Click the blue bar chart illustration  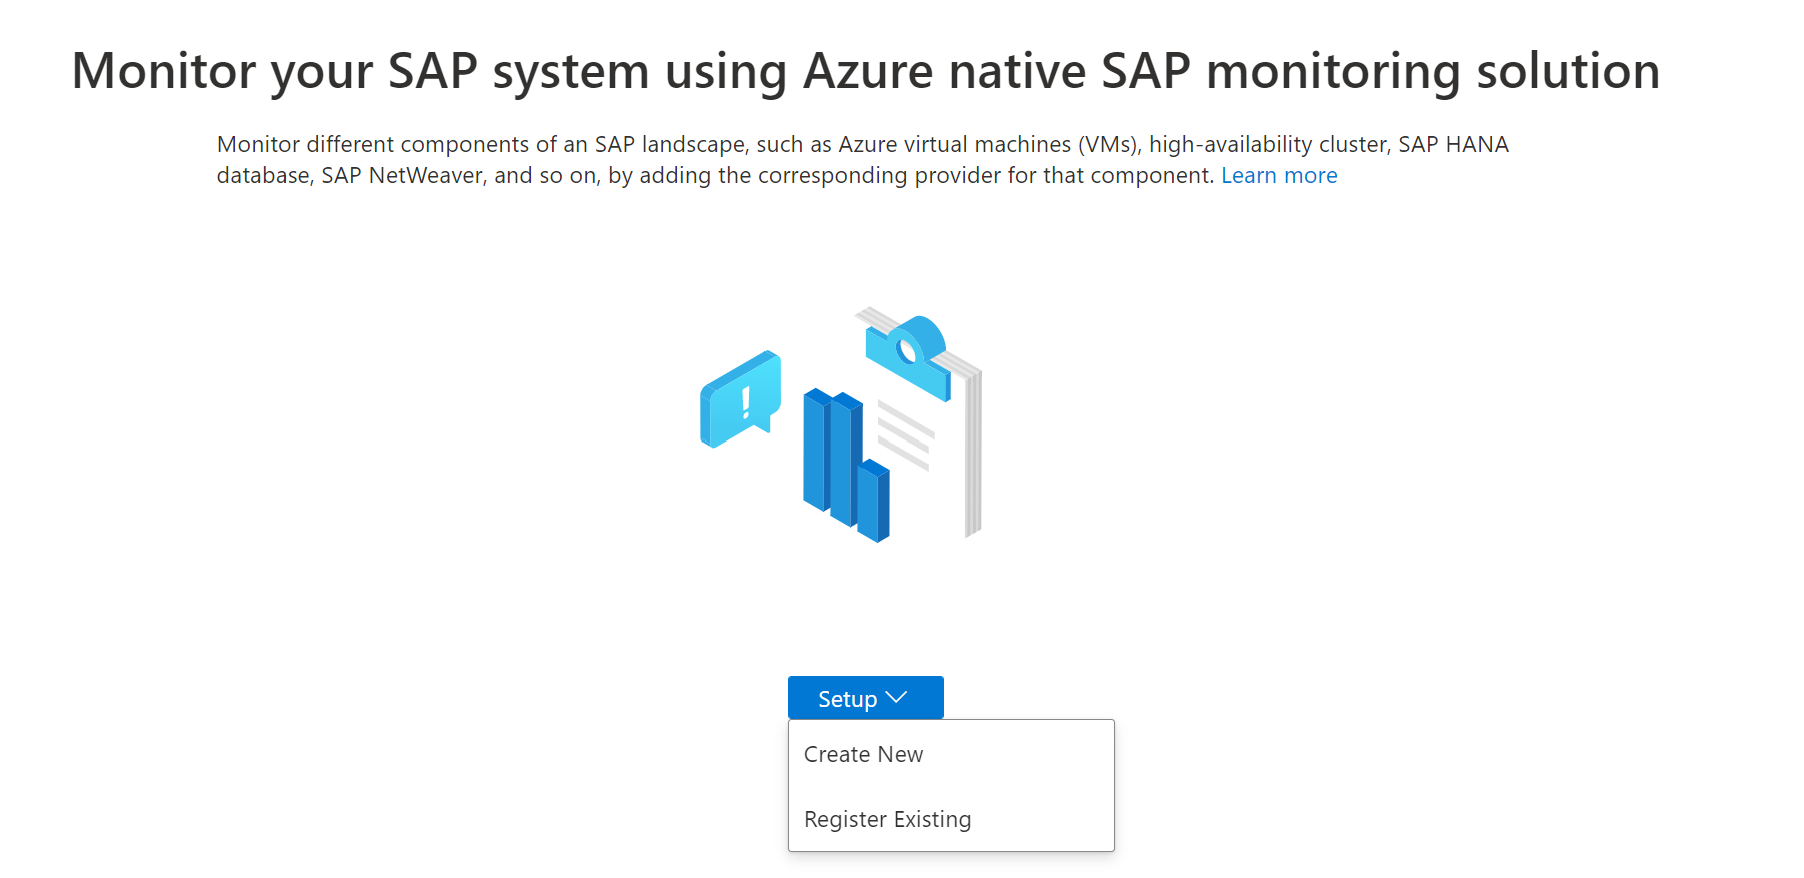pyautogui.click(x=846, y=465)
